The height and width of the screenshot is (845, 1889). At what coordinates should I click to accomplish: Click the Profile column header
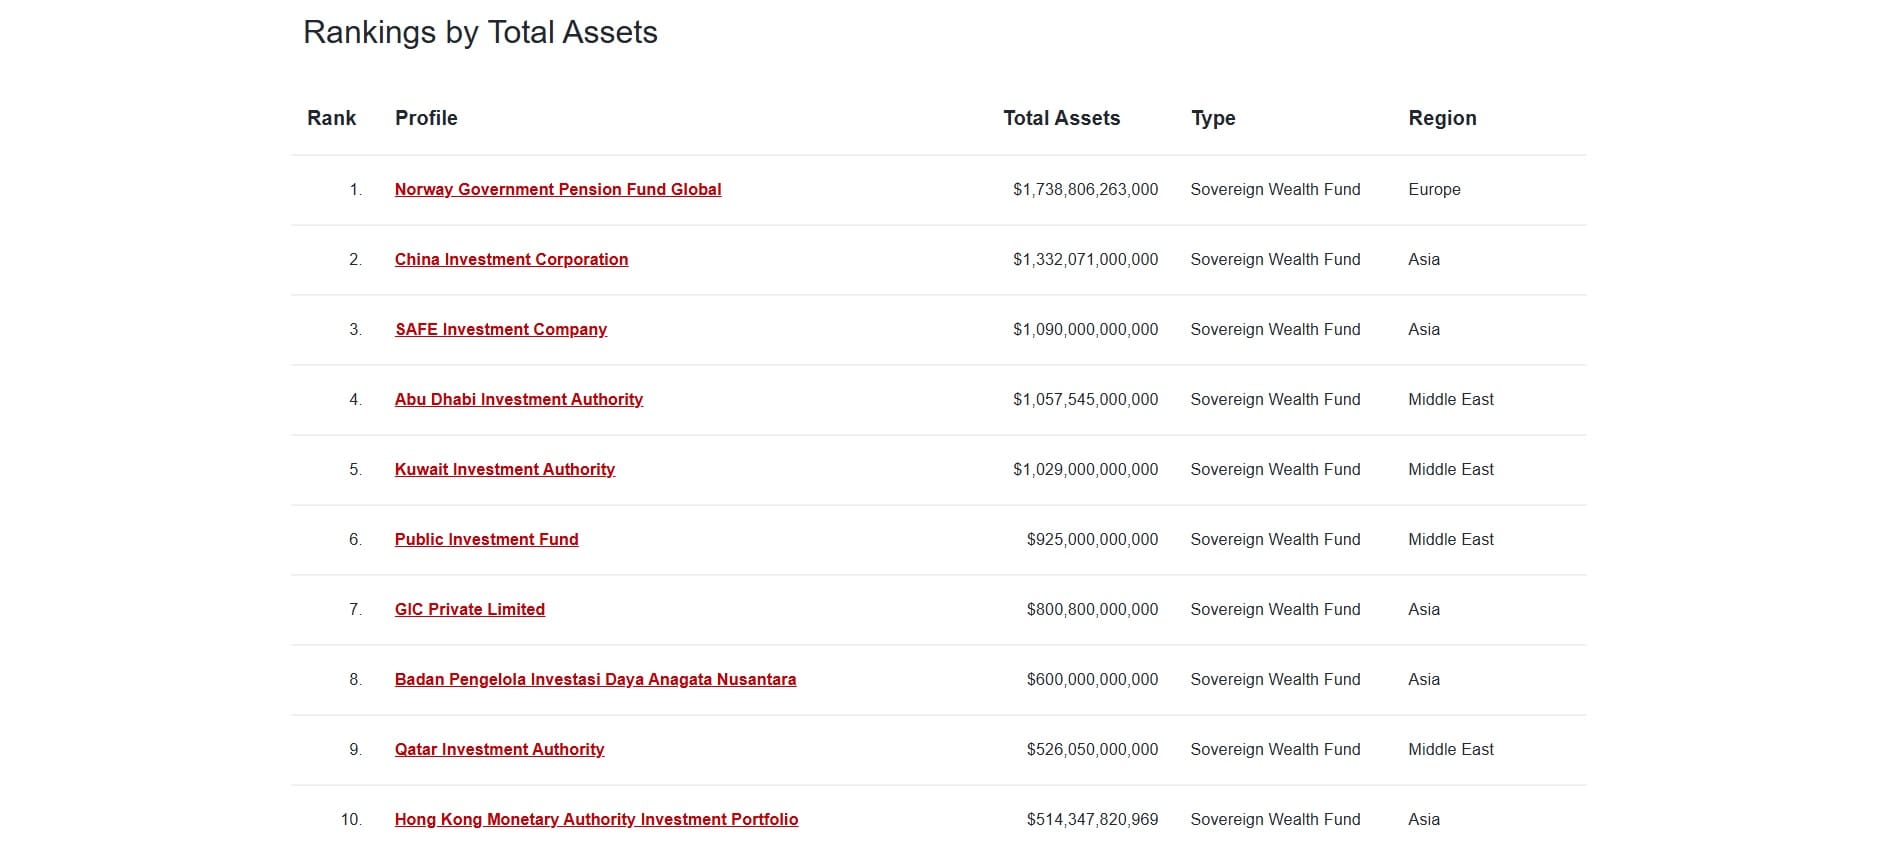[x=426, y=118]
